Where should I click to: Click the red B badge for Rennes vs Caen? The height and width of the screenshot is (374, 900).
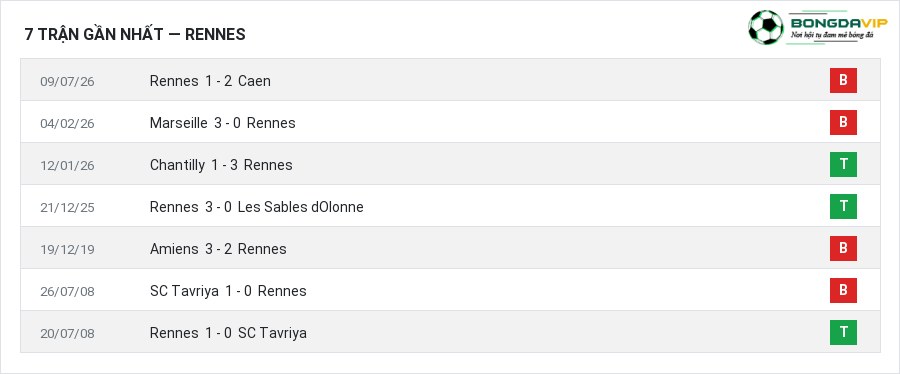click(843, 80)
